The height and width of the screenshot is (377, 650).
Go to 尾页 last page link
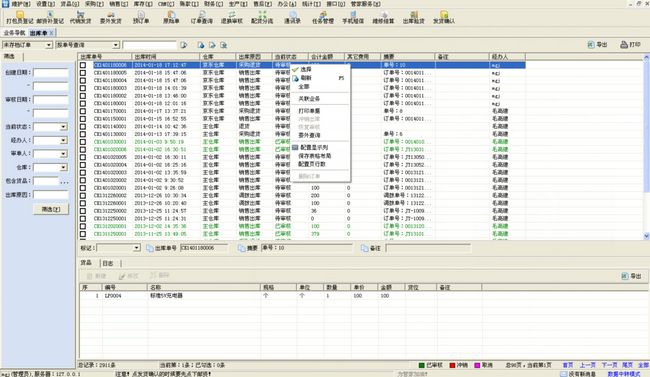coord(627,365)
